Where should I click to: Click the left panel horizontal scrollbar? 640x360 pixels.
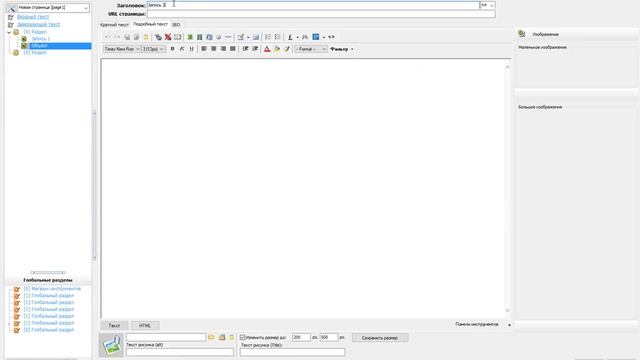(x=48, y=272)
